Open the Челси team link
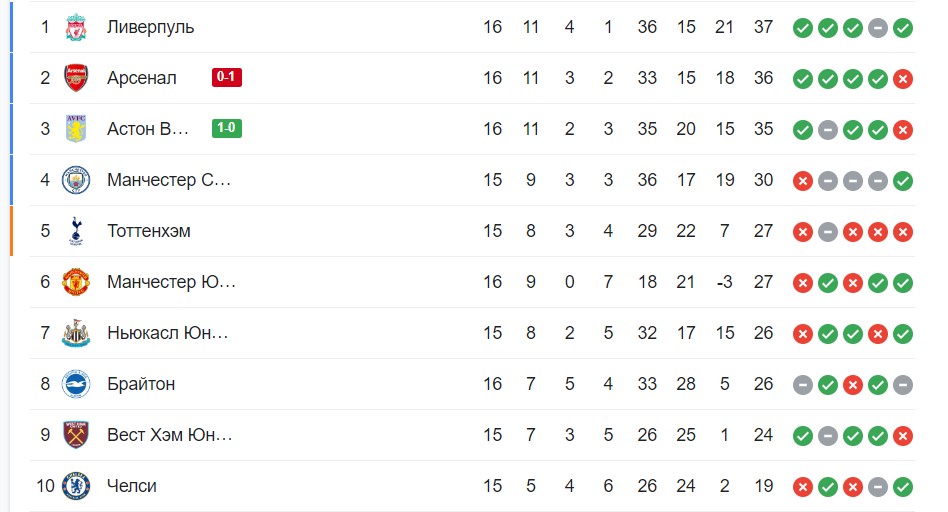948x512 pixels. (x=132, y=486)
